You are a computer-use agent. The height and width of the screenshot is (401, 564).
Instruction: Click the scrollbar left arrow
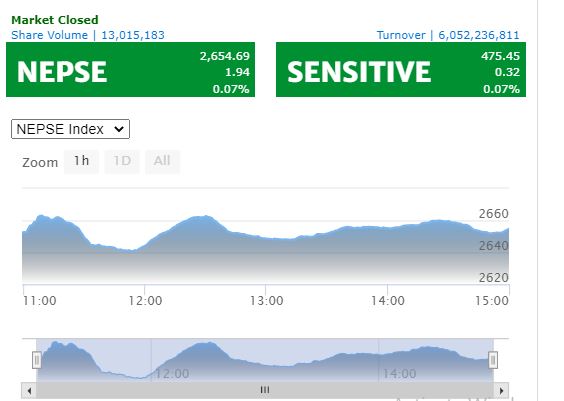pos(29,391)
